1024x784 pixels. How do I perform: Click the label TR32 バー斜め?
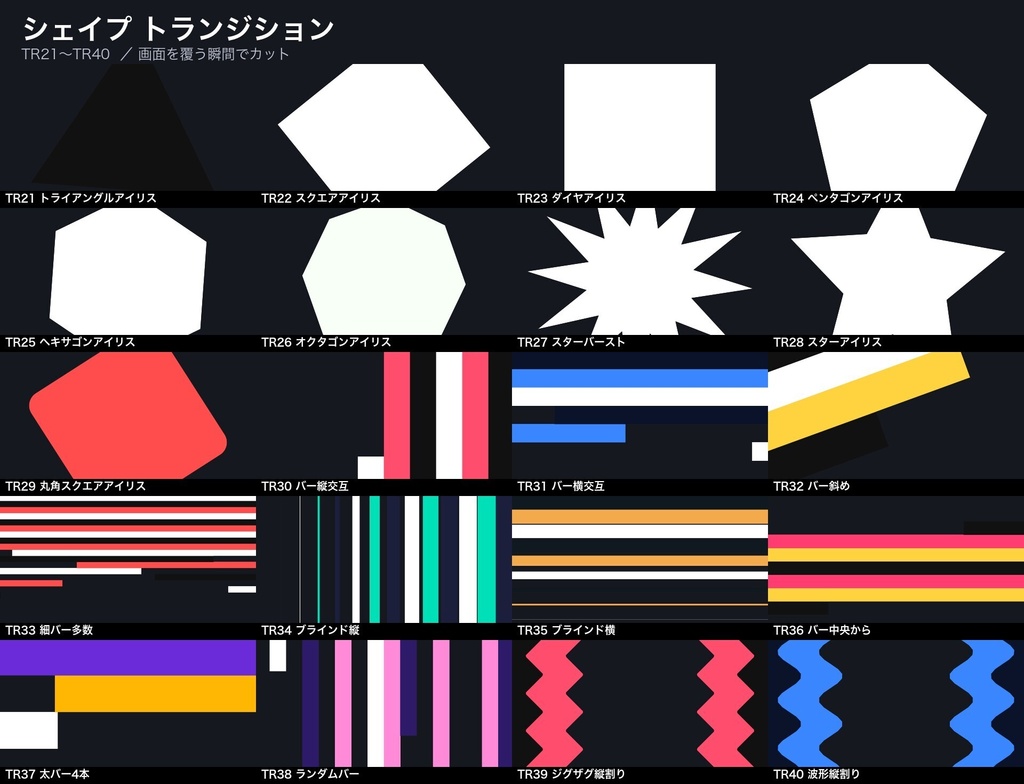pos(812,486)
